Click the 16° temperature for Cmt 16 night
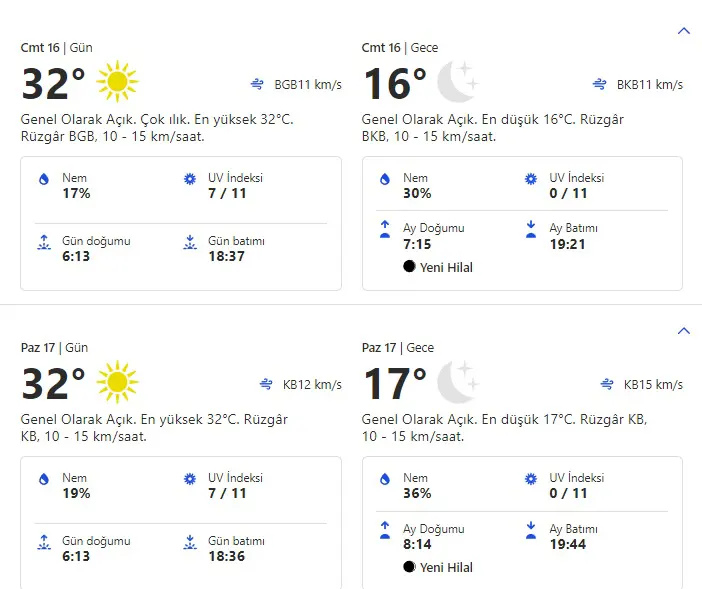Screen dimensions: 702x589 (x=394, y=85)
